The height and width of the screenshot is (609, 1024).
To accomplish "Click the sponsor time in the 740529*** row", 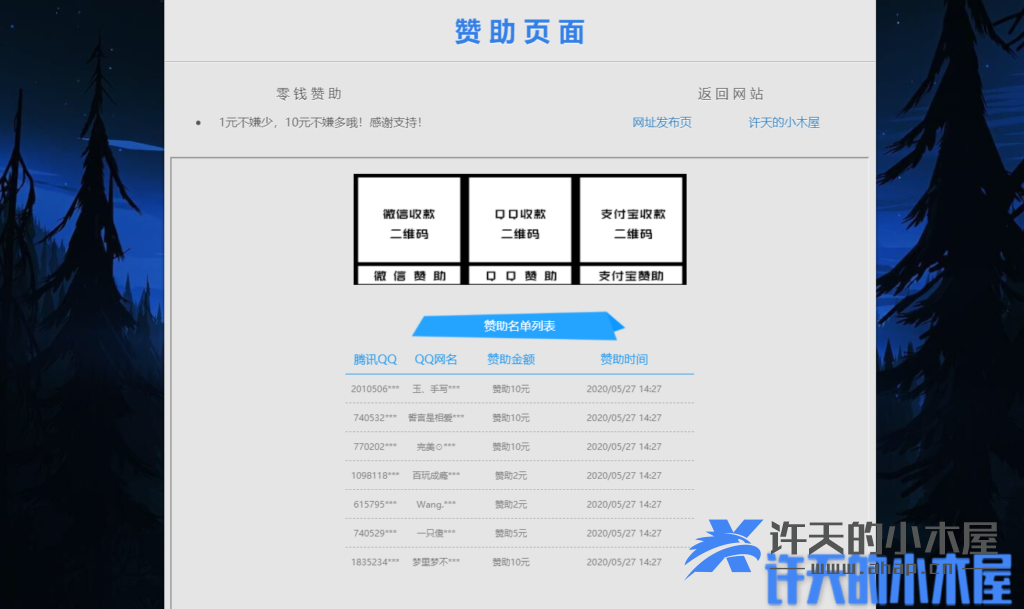I will 624,533.
